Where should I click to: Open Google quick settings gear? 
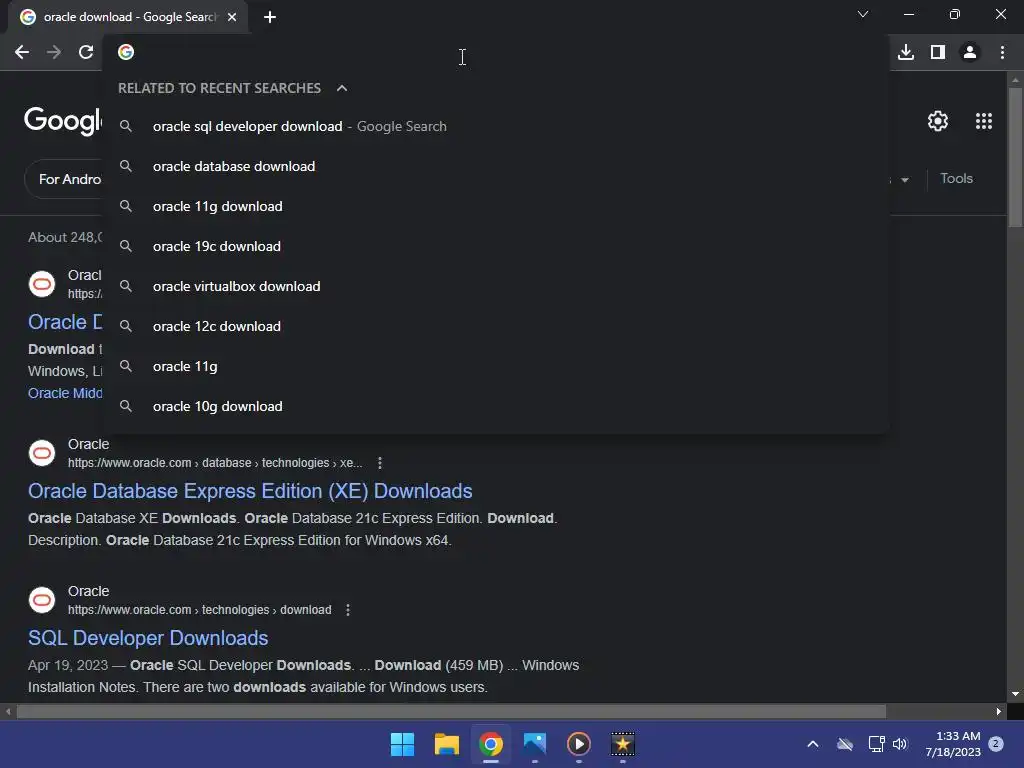938,121
